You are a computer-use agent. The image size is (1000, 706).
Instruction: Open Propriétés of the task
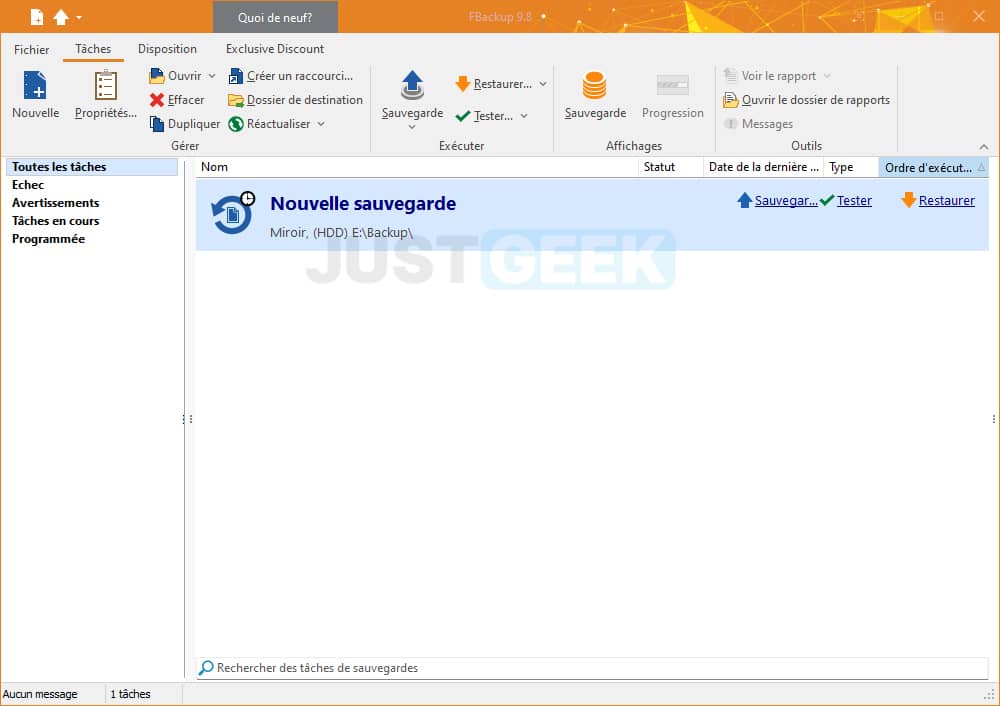[x=105, y=94]
